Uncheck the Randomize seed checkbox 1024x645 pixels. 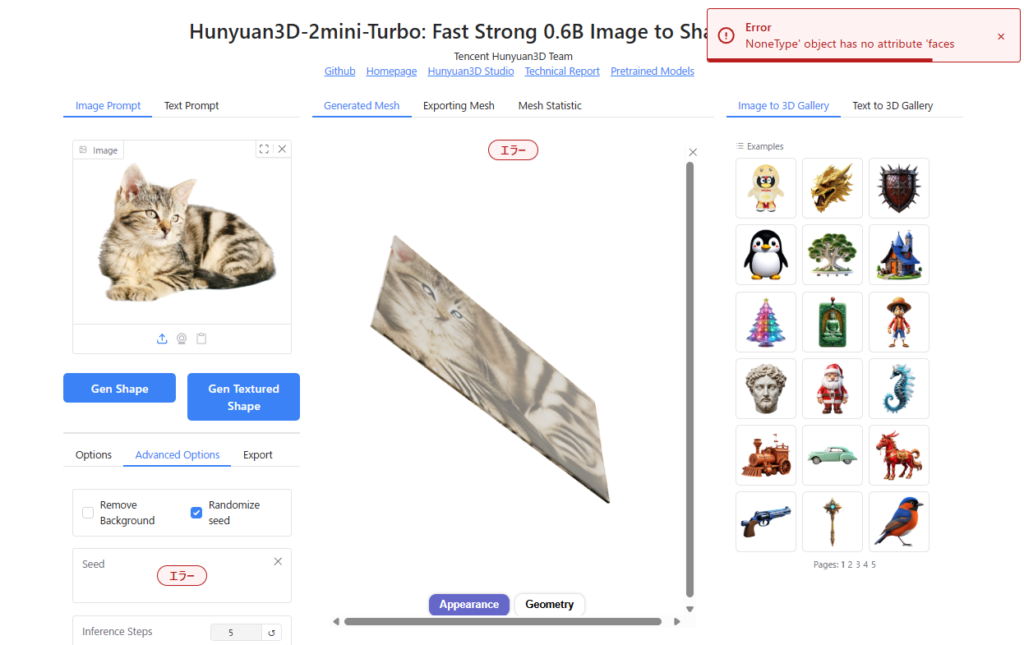pyautogui.click(x=196, y=513)
